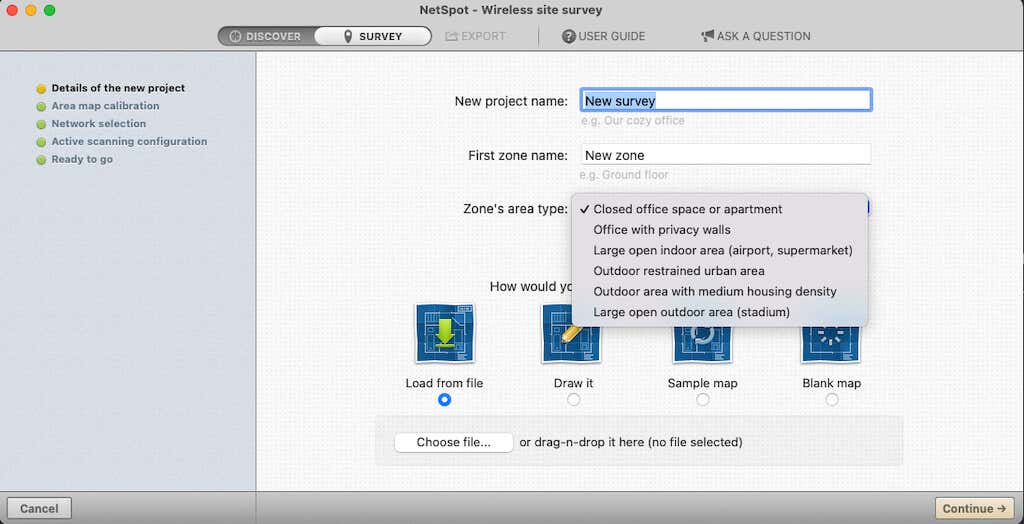Choose the Load from file radio button
Screen dimensions: 1024x524
(445, 400)
